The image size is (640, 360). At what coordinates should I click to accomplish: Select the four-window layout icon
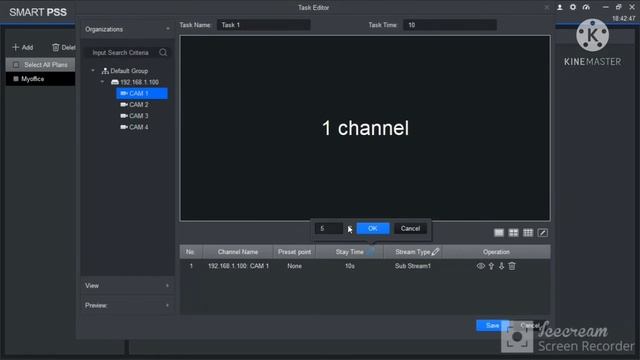(513, 233)
